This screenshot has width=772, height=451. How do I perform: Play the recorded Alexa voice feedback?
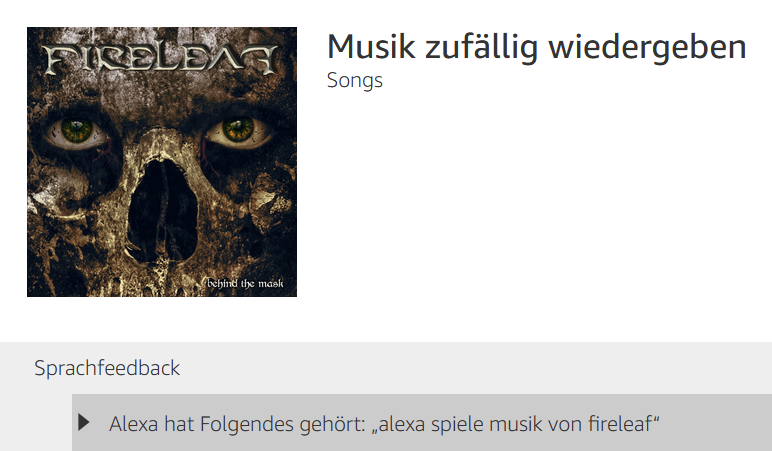(84, 422)
